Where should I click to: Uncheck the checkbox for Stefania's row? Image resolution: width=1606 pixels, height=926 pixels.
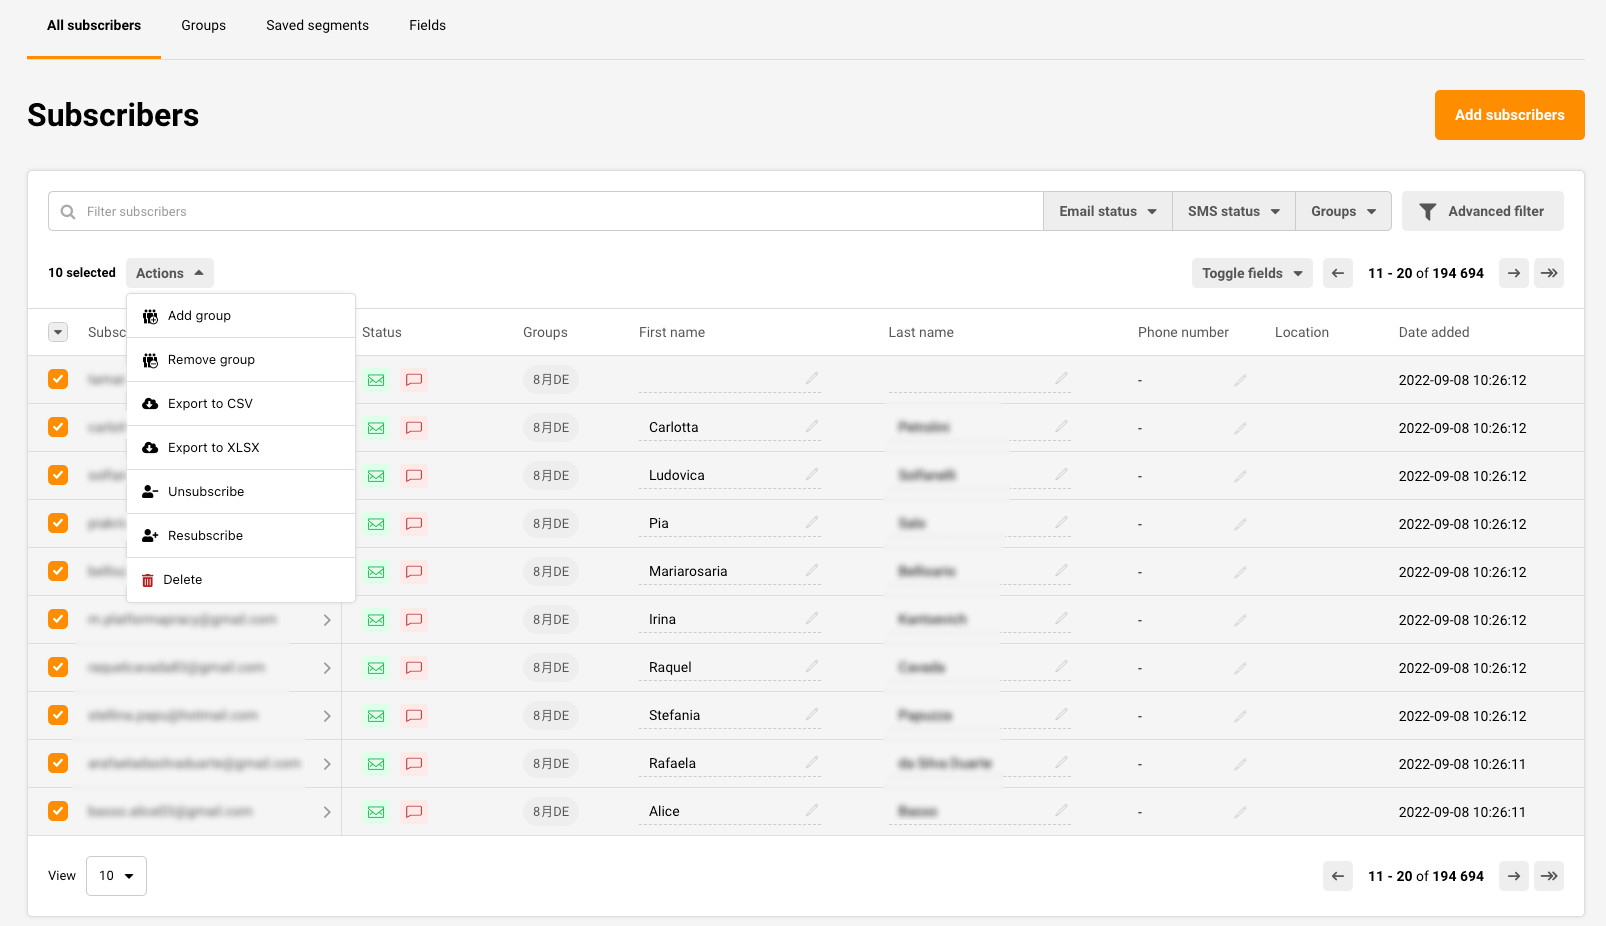click(58, 715)
